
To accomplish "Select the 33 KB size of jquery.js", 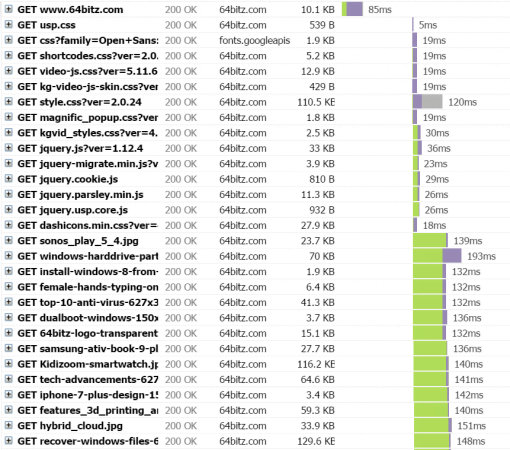I will (322, 148).
